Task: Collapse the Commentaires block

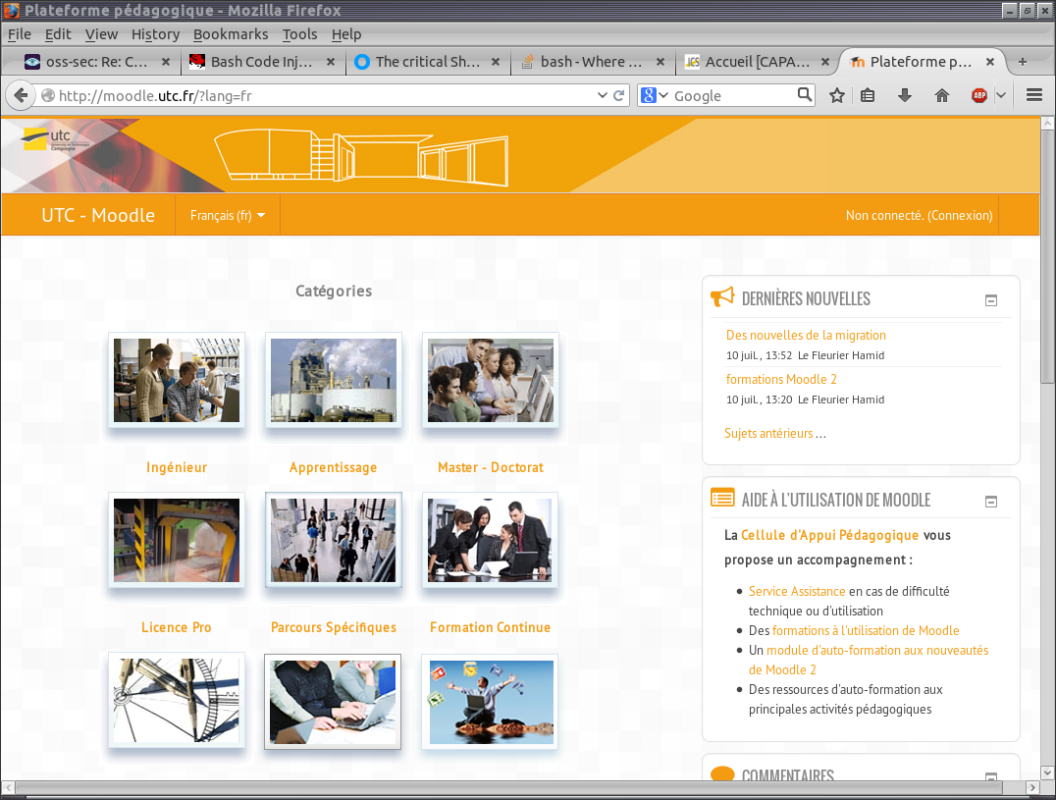Action: [991, 777]
